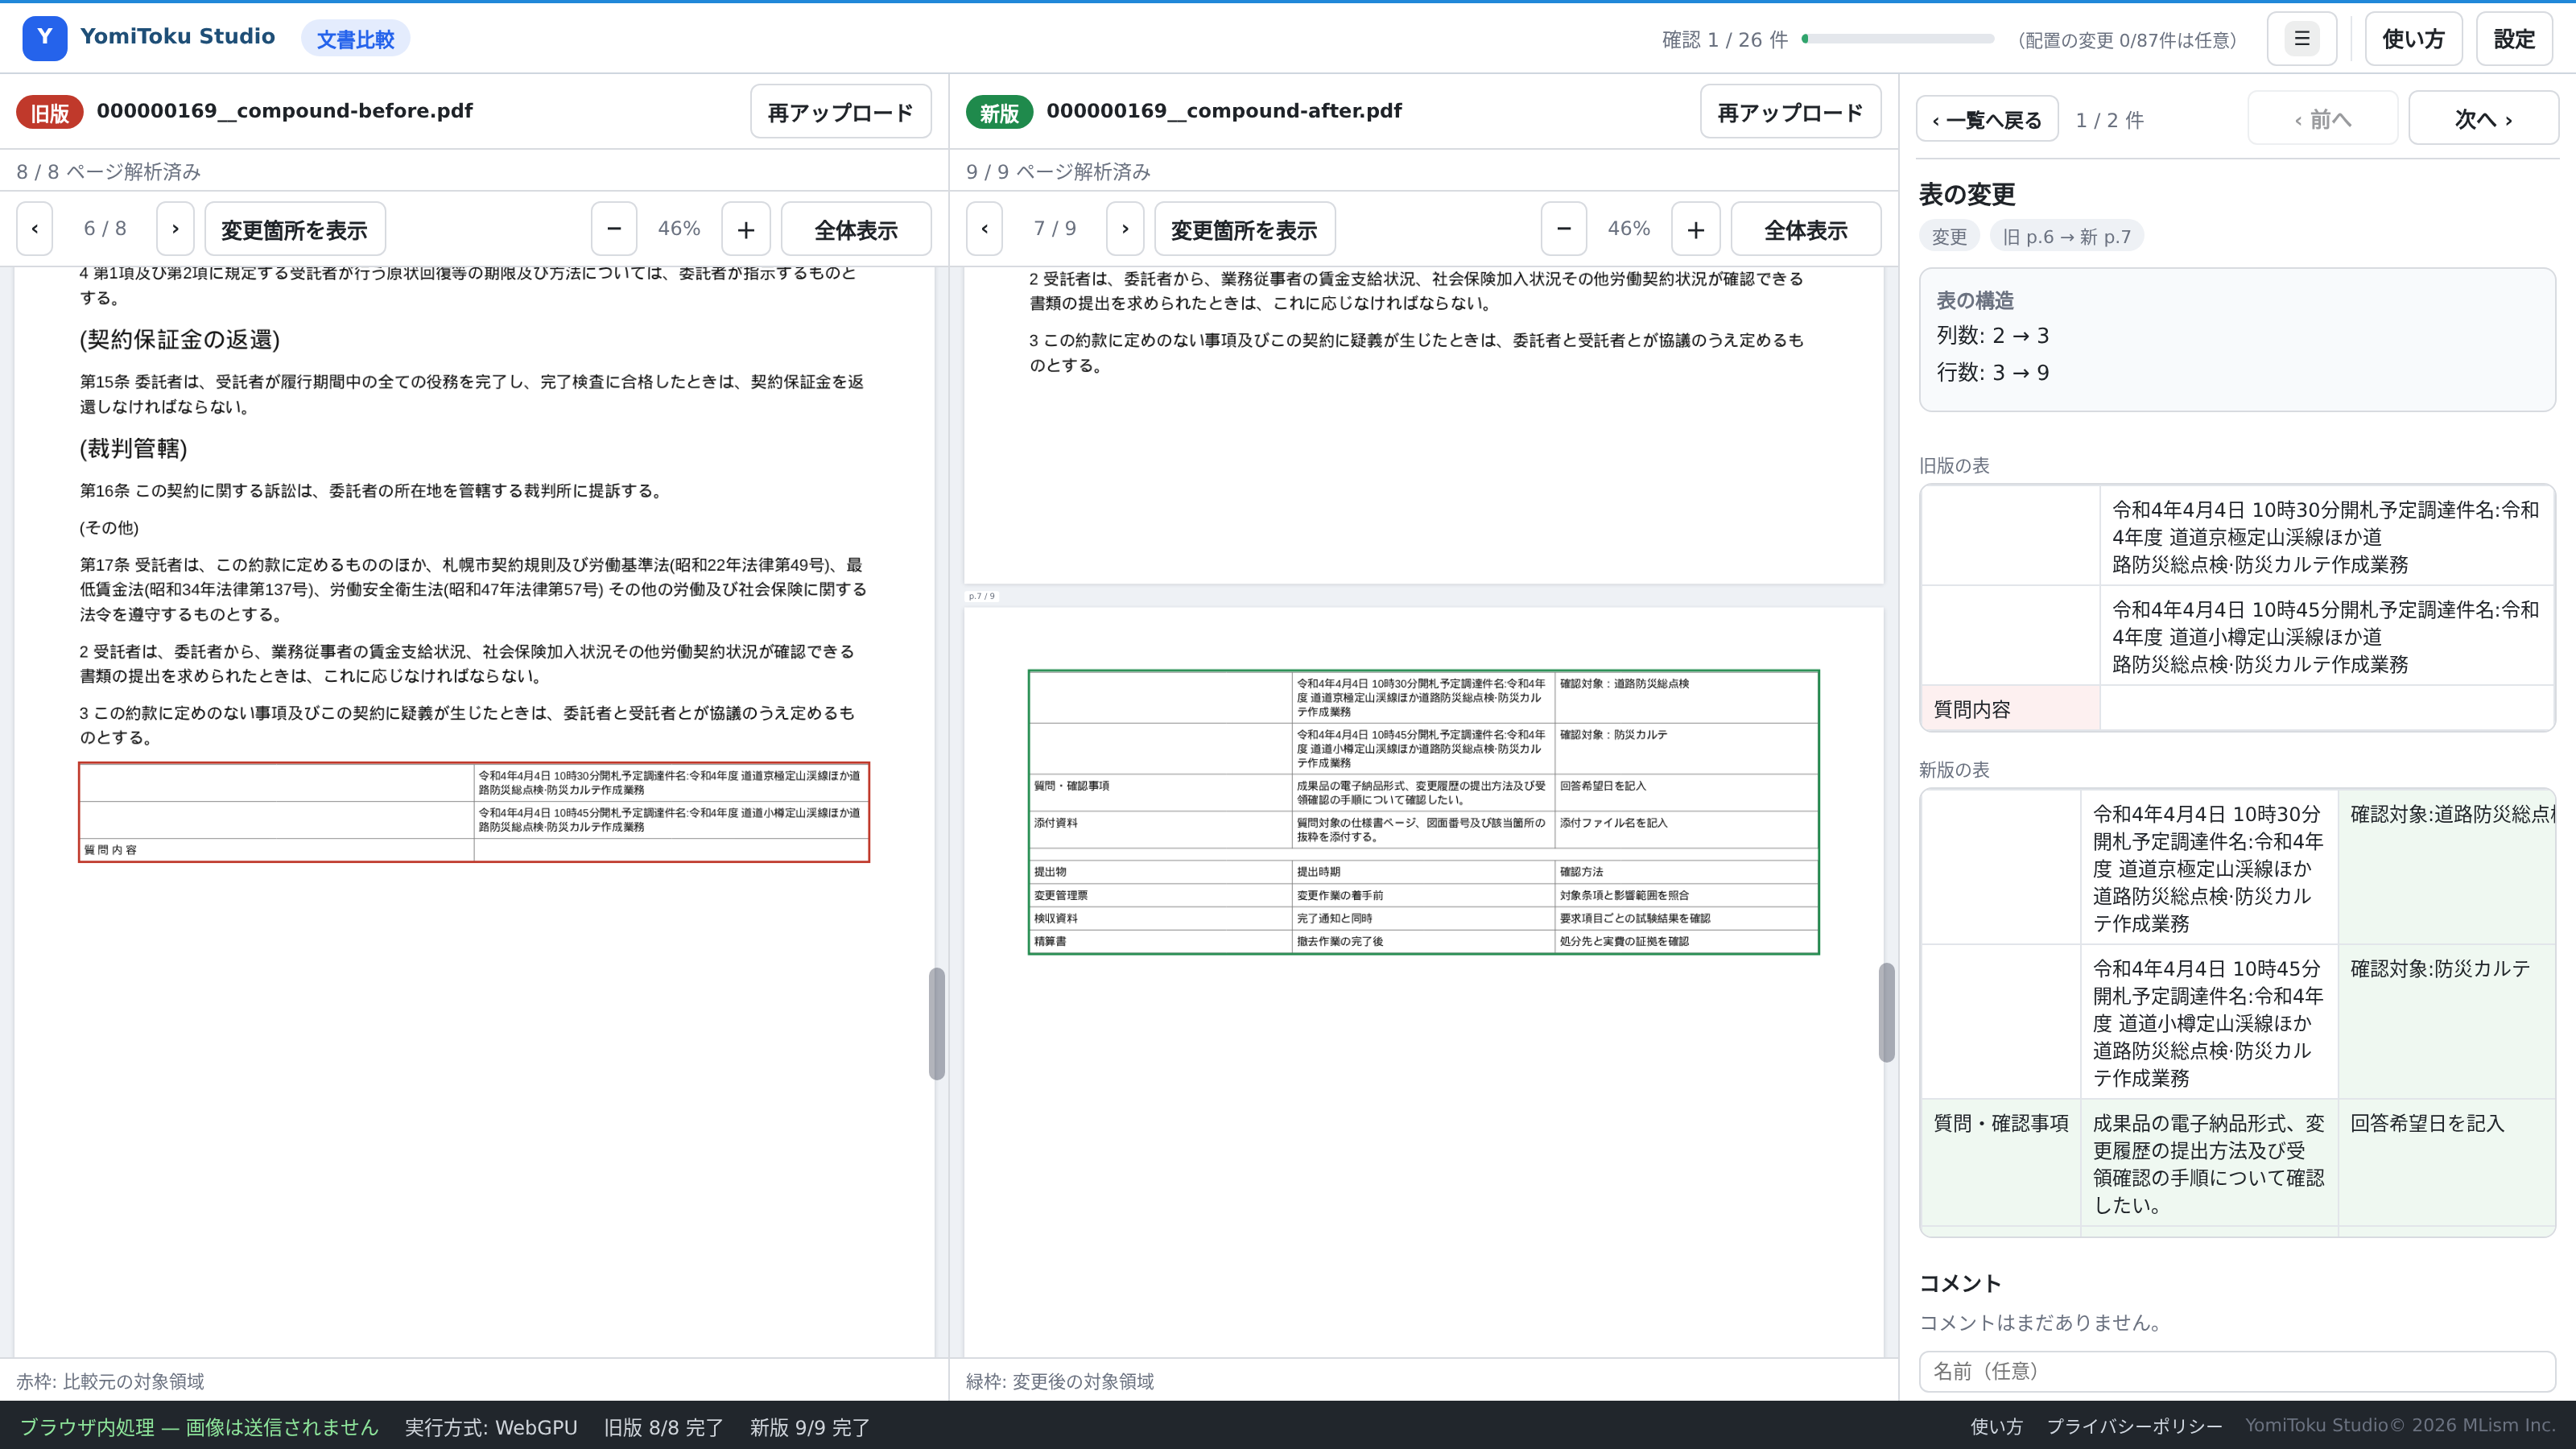This screenshot has height=1449, width=2576.
Task: Open 使い方 link in the footer
Action: tap(1996, 1426)
